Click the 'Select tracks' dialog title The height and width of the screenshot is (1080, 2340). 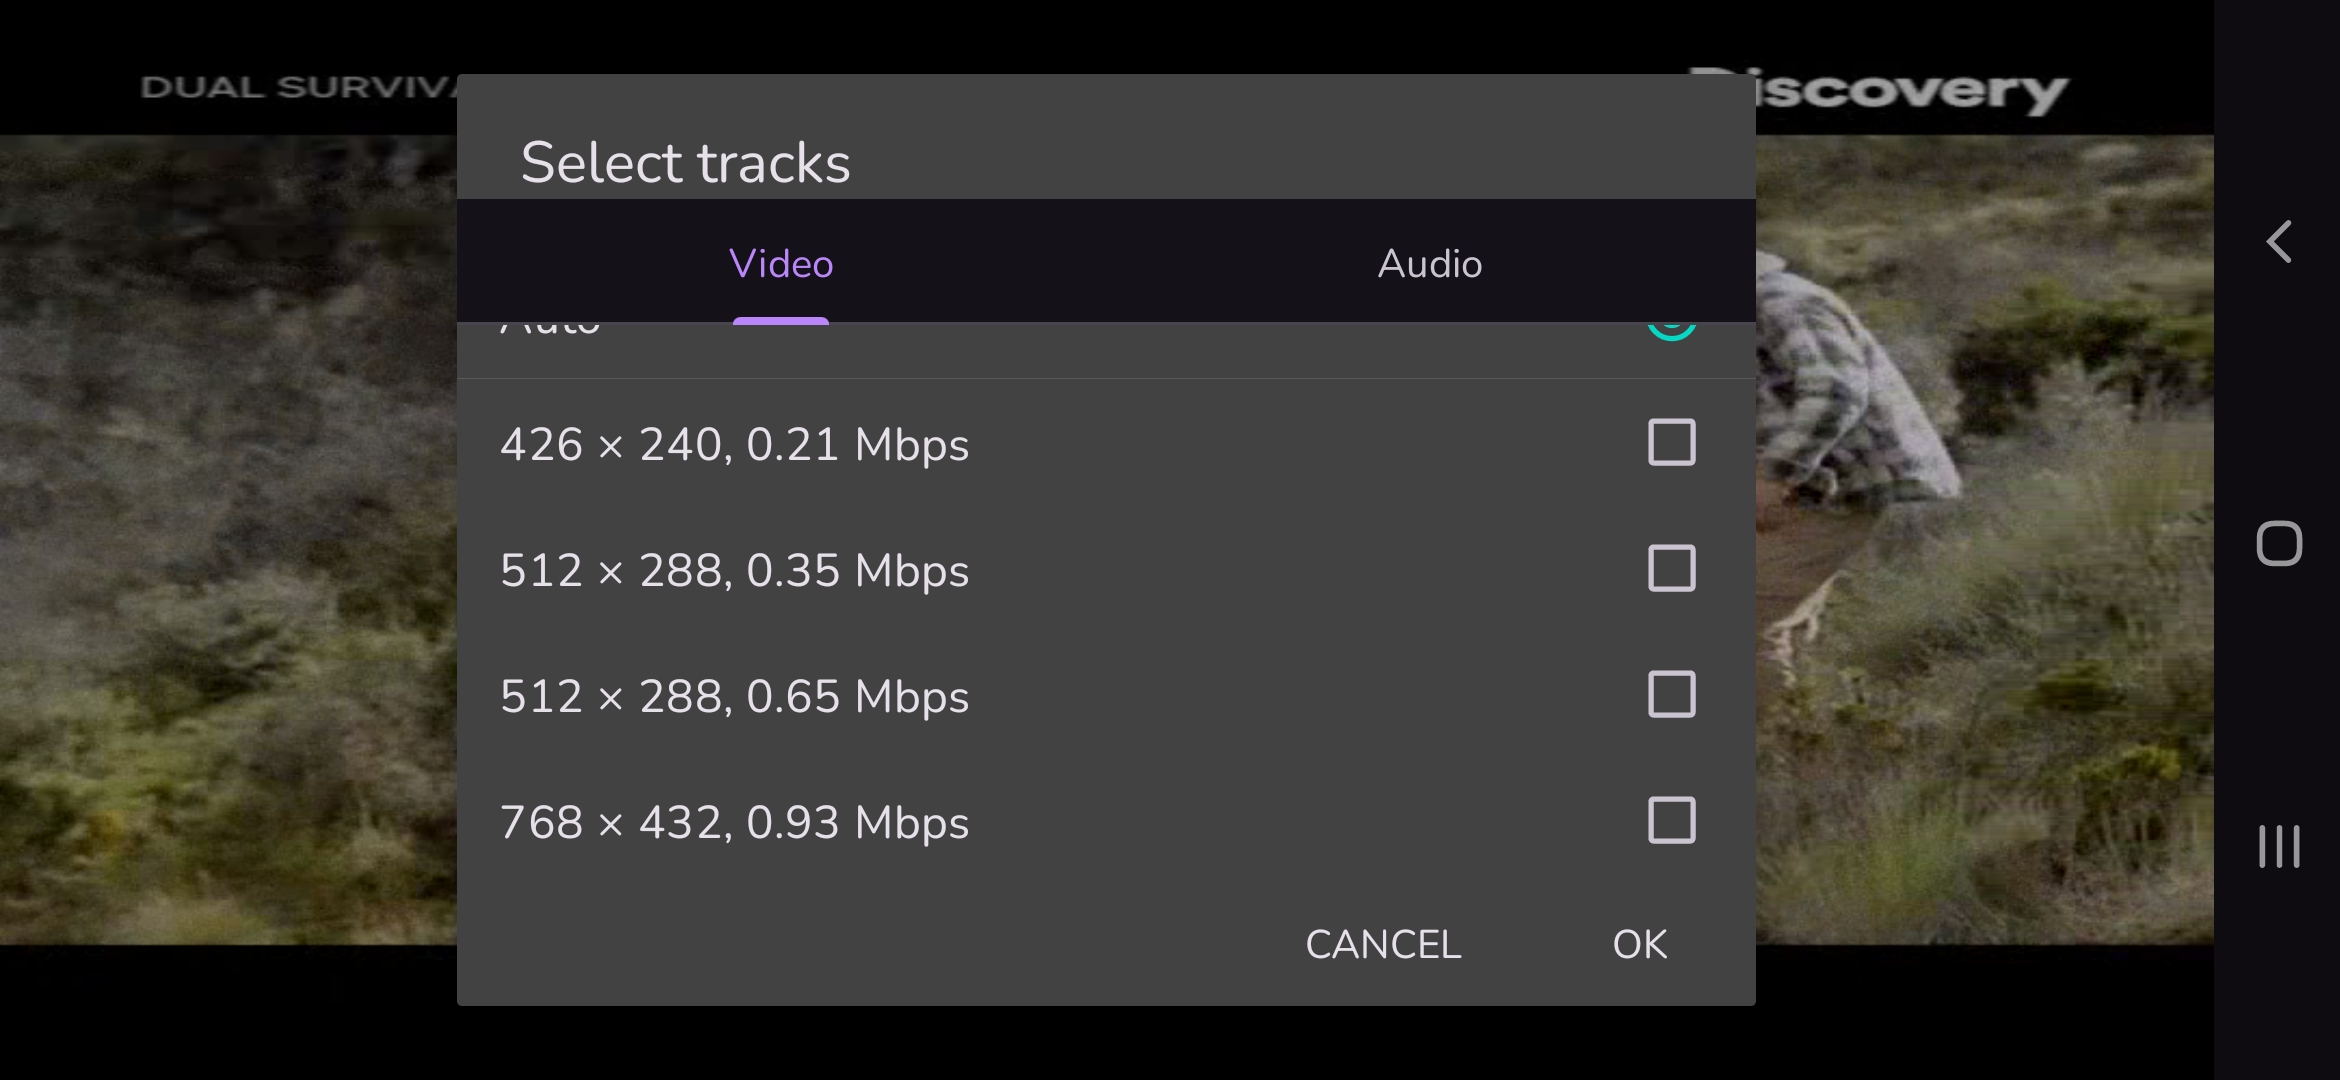pos(685,163)
